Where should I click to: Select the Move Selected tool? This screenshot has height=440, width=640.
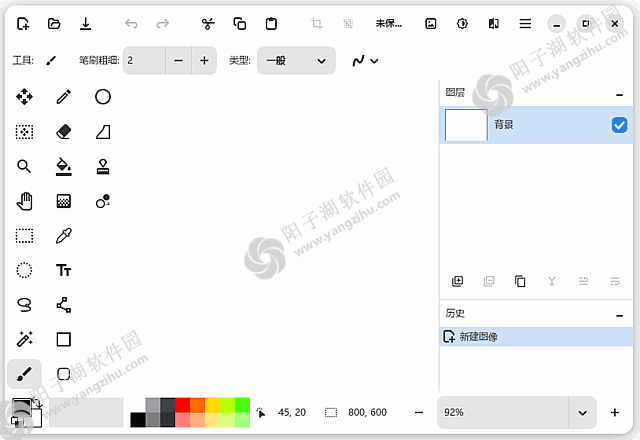(x=24, y=97)
